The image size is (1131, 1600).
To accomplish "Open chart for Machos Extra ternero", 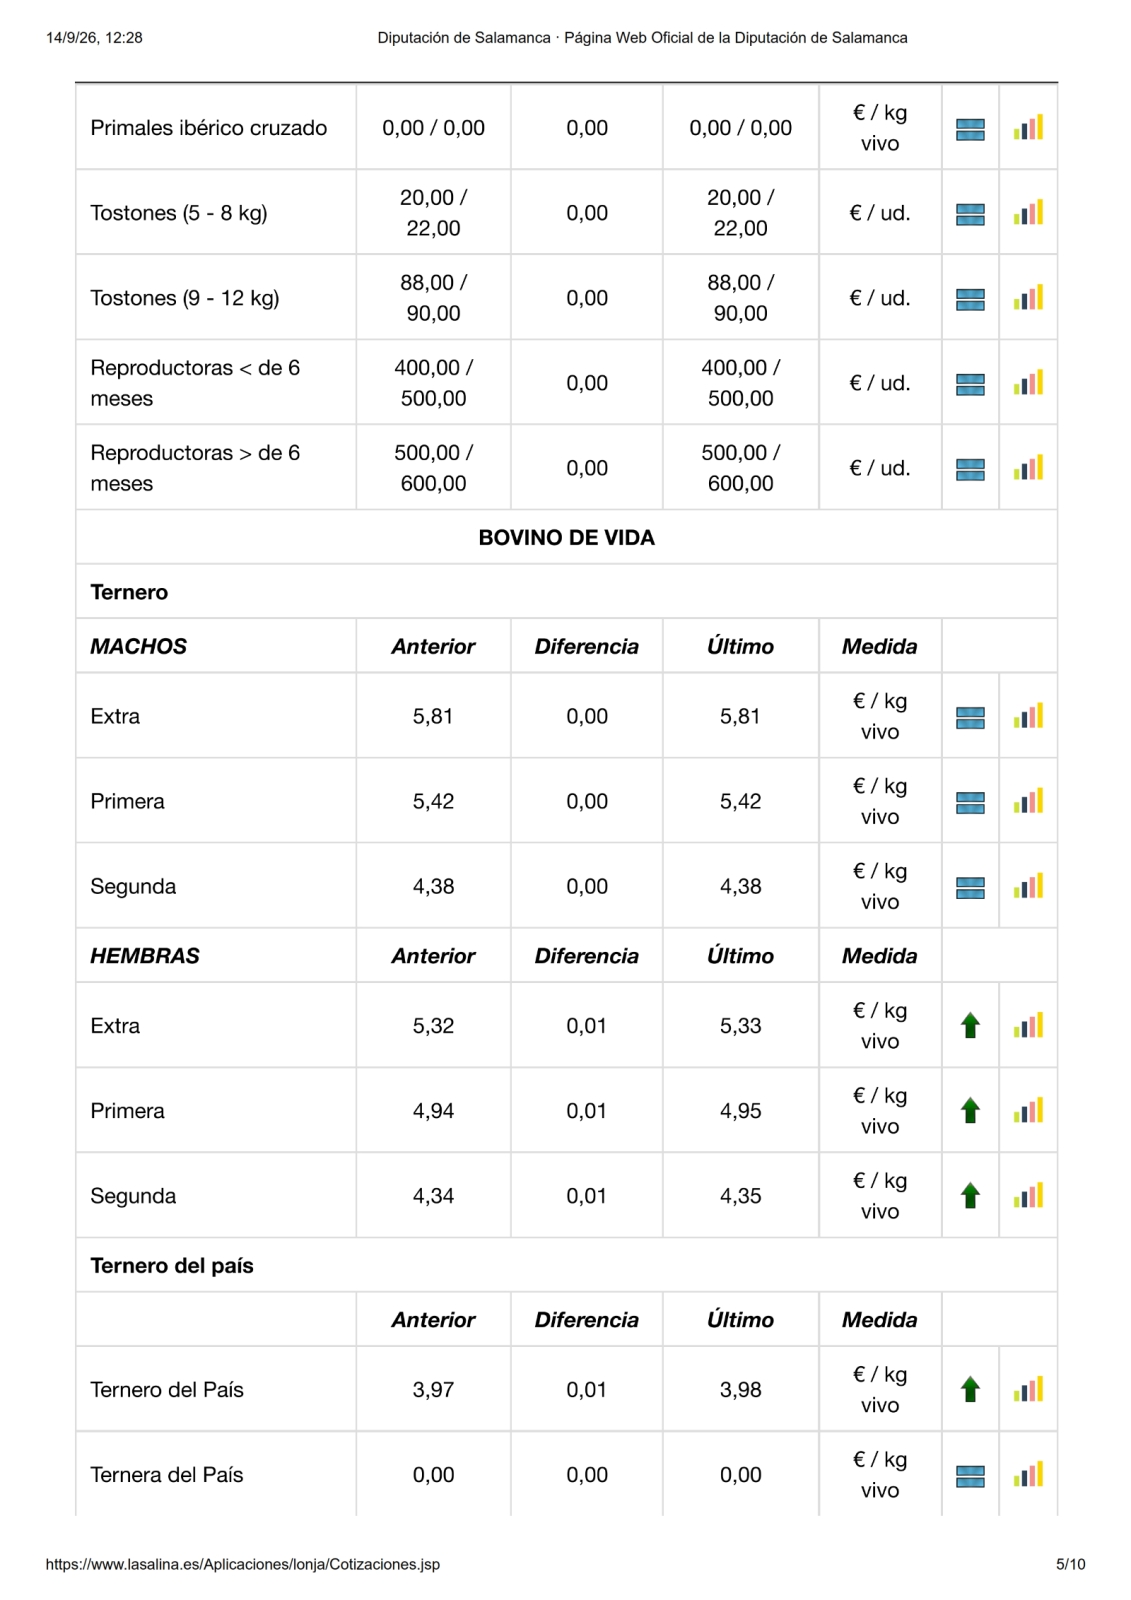I will point(1028,715).
